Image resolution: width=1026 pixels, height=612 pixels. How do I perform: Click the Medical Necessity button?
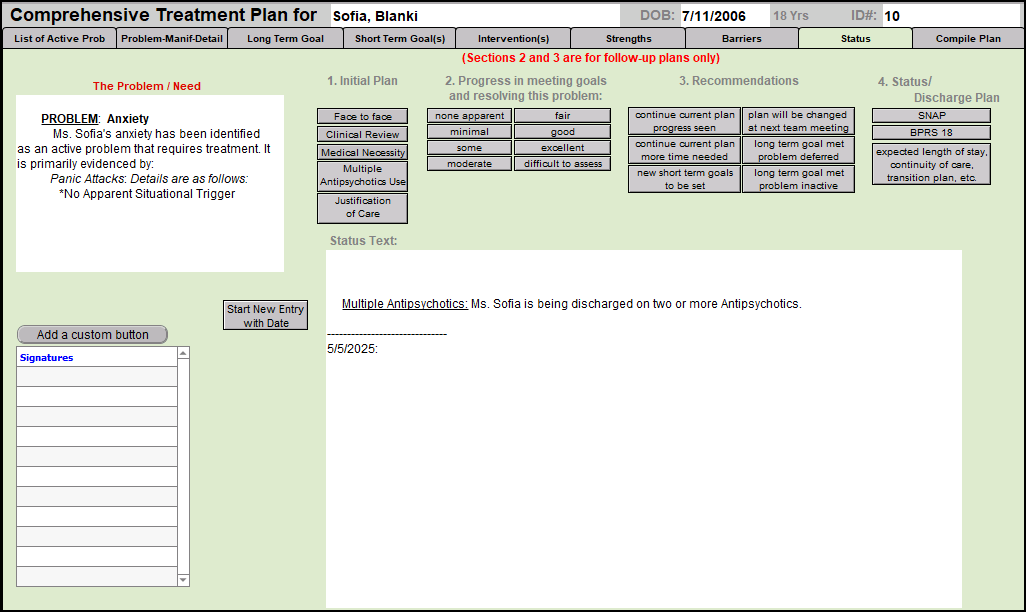click(x=362, y=153)
